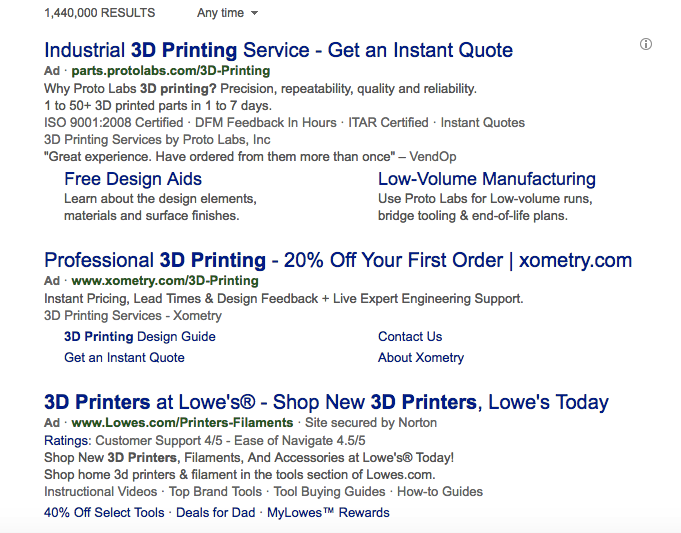Open Professional 3D Printing xometry ad title
681x533 pixels.
click(x=338, y=260)
